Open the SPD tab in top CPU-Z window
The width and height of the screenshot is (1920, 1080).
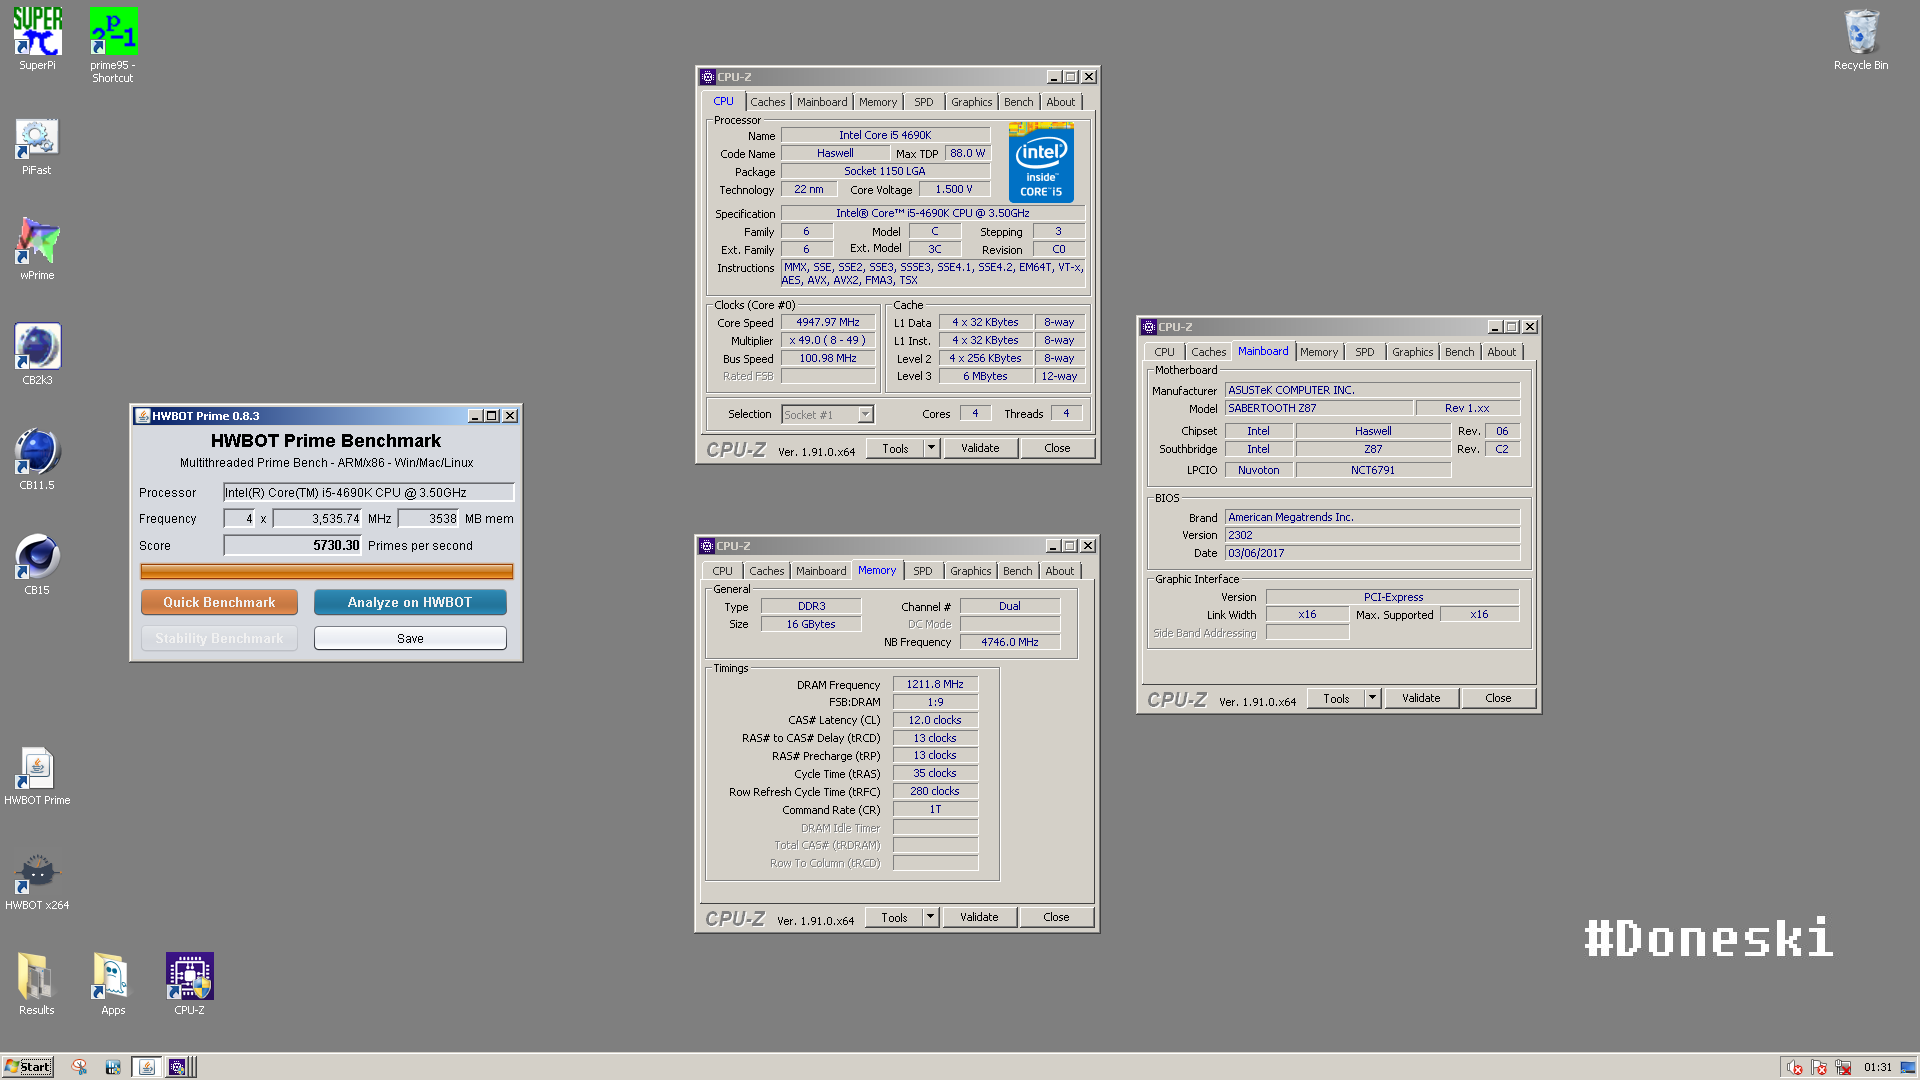tap(924, 102)
